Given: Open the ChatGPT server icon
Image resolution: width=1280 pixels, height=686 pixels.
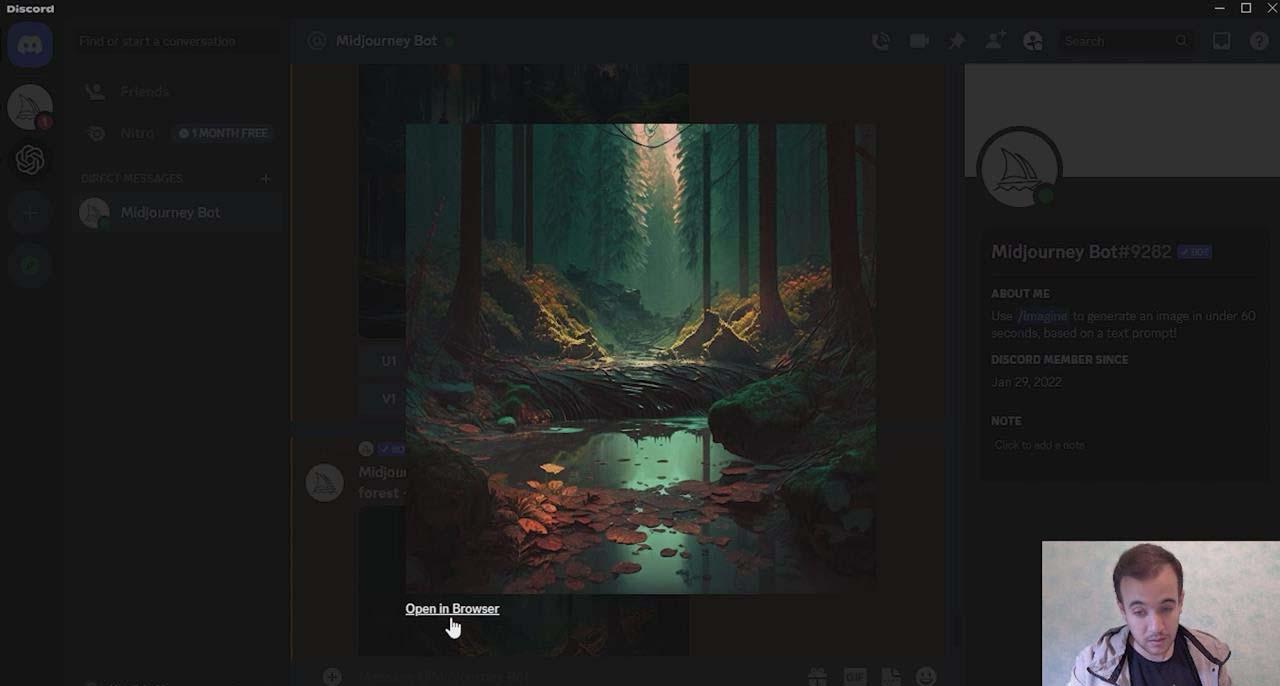Looking at the screenshot, I should click(x=29, y=159).
